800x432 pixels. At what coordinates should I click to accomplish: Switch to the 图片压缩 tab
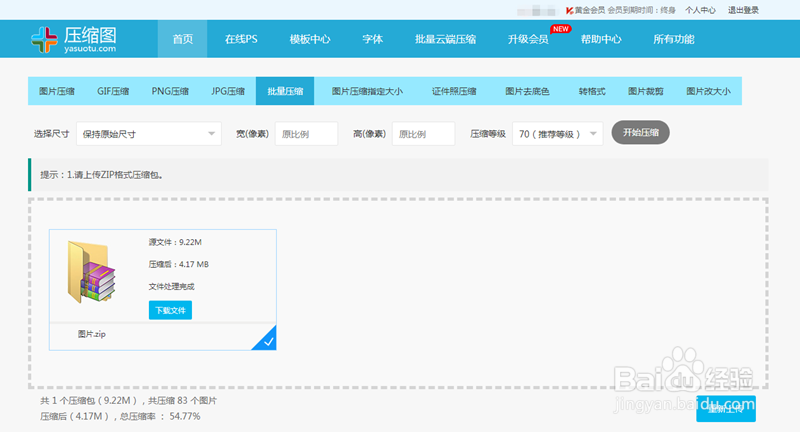[x=57, y=91]
